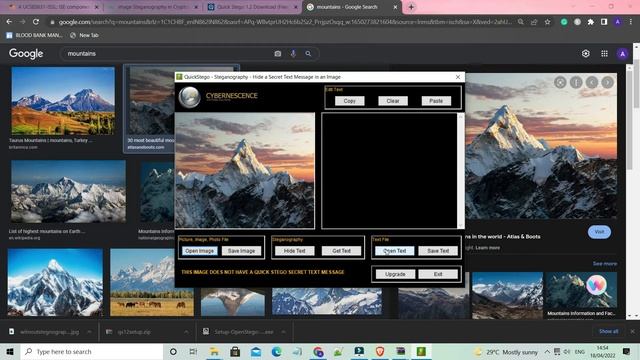The image size is (640, 360).
Task: Open the Google account avatar
Action: tap(622, 53)
